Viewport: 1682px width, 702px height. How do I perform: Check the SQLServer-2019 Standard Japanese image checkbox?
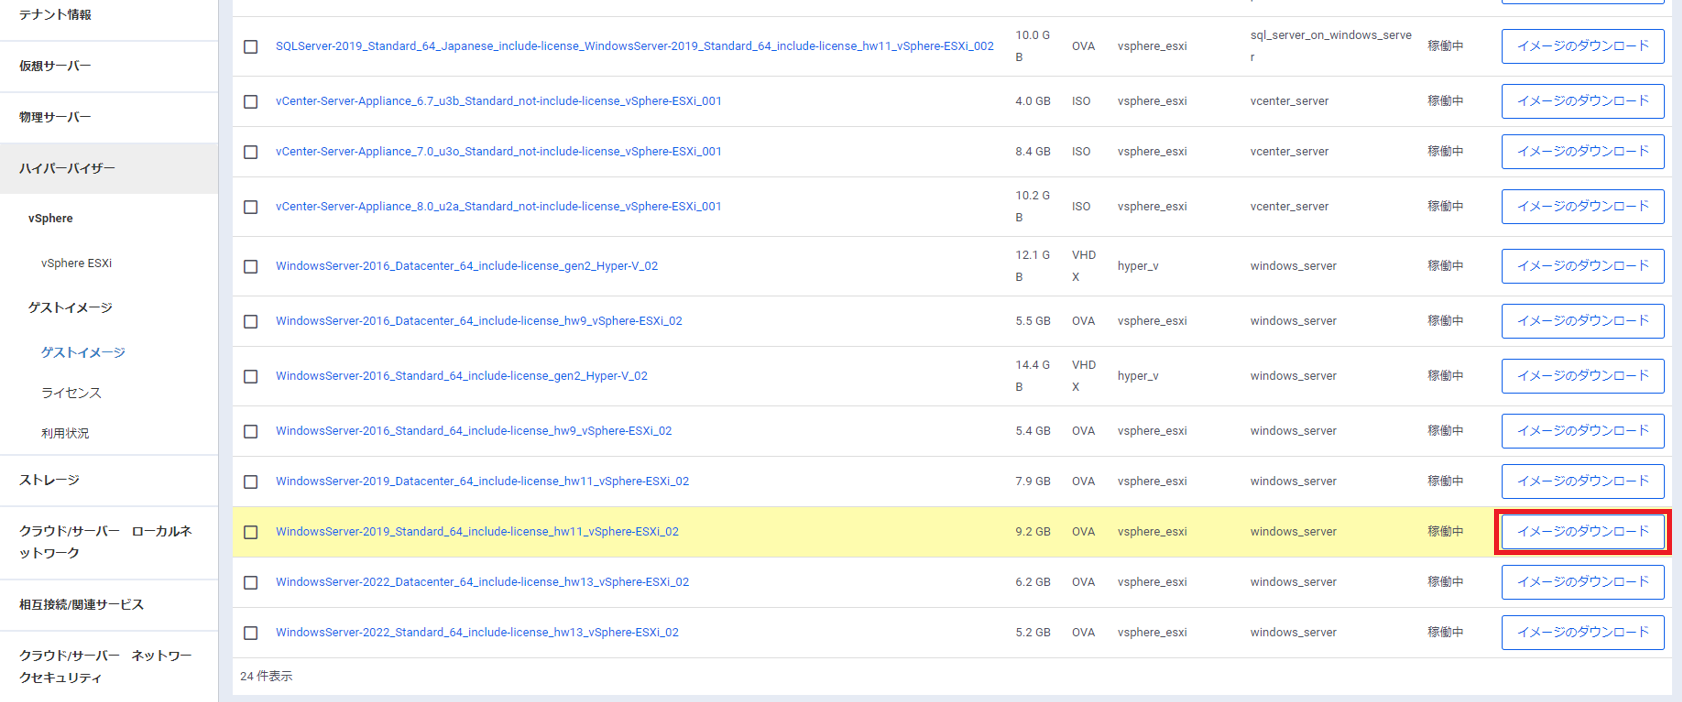pyautogui.click(x=251, y=47)
